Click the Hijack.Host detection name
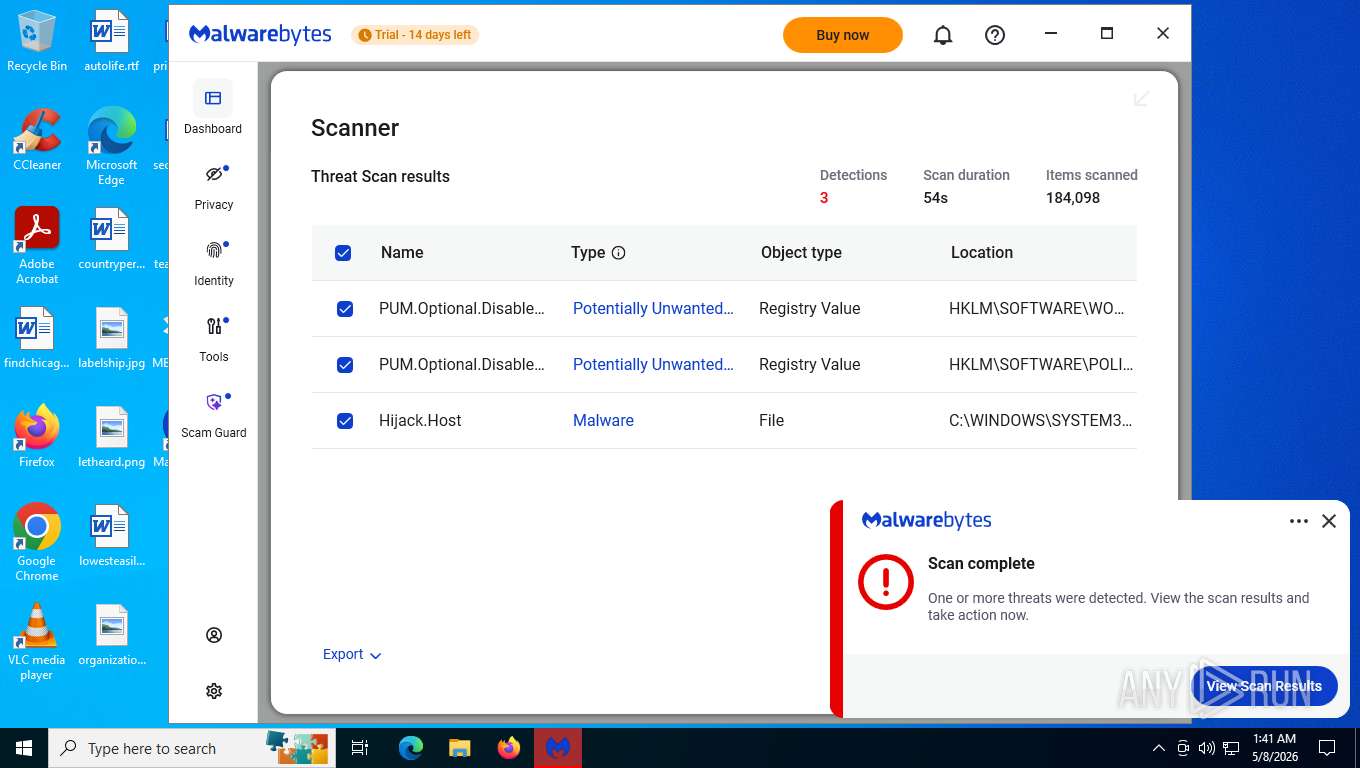 point(420,420)
